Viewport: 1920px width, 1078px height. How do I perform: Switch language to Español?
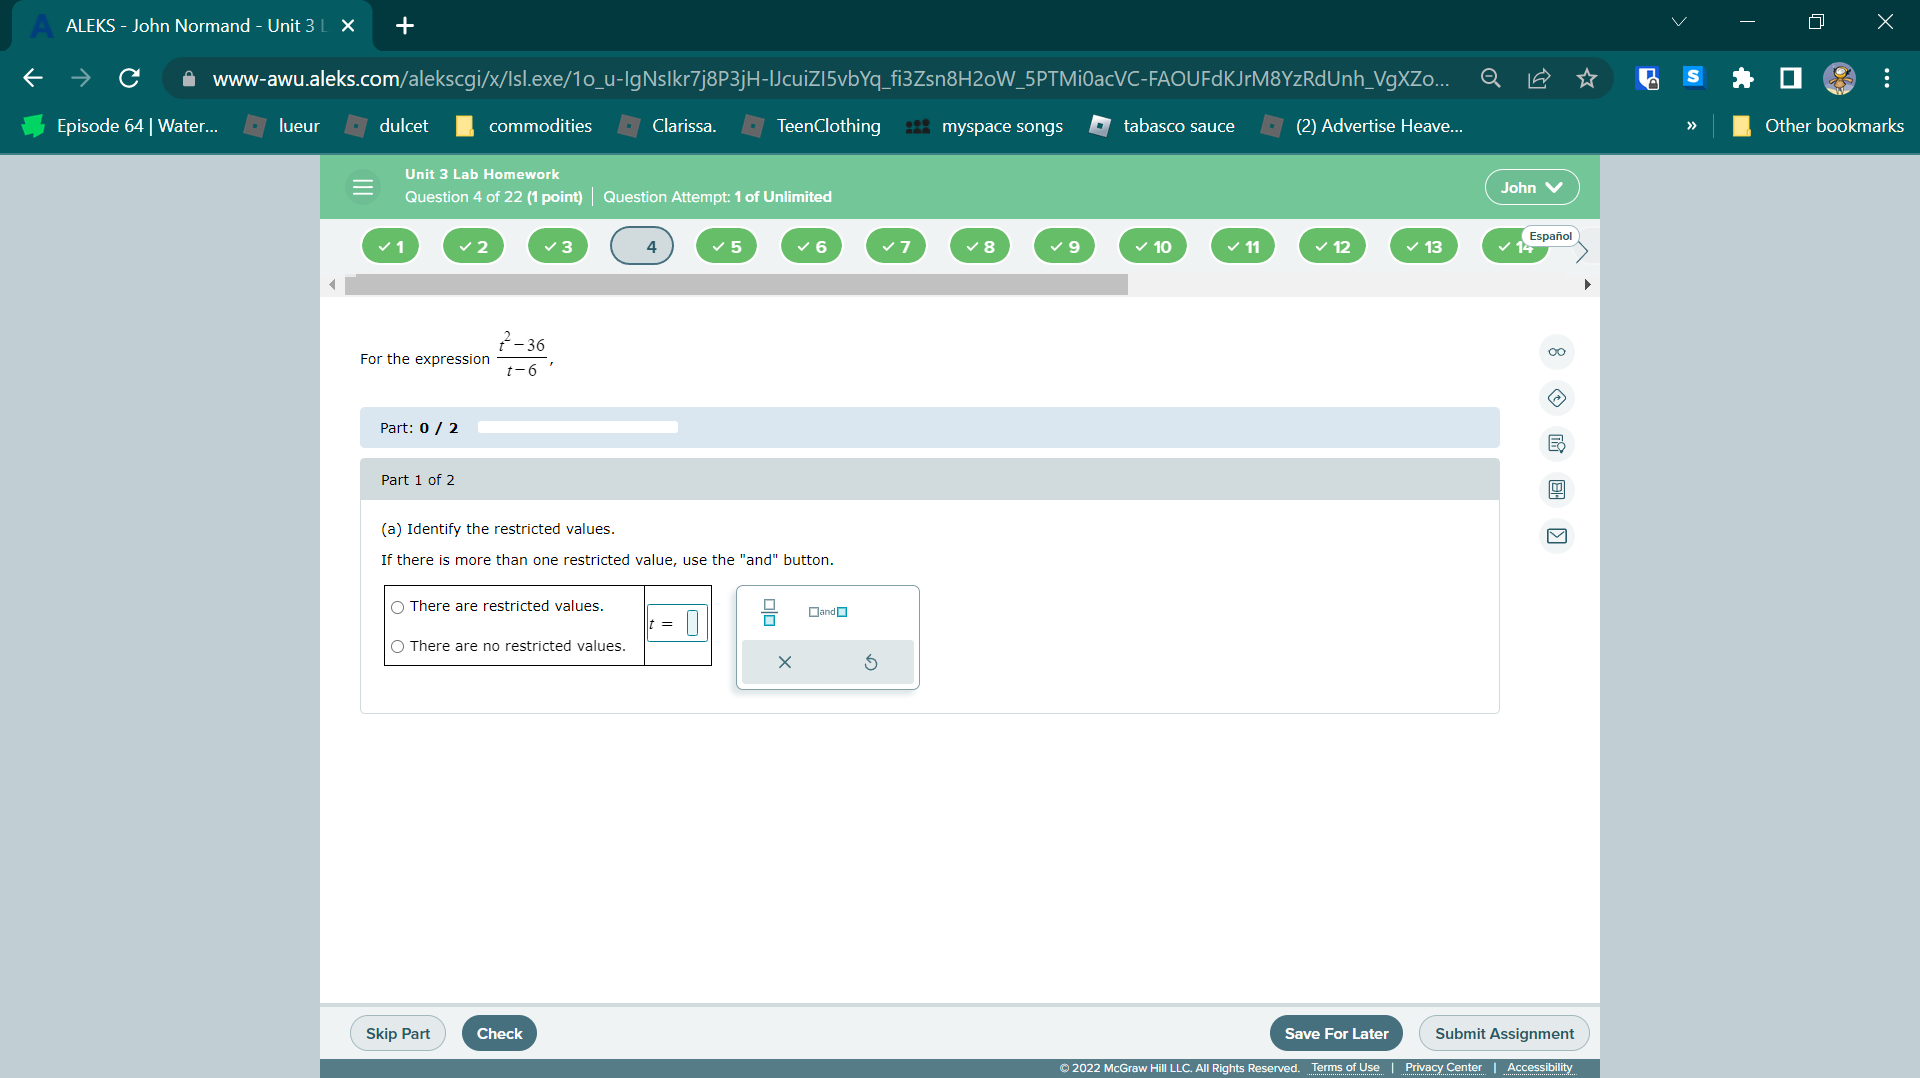[1550, 236]
